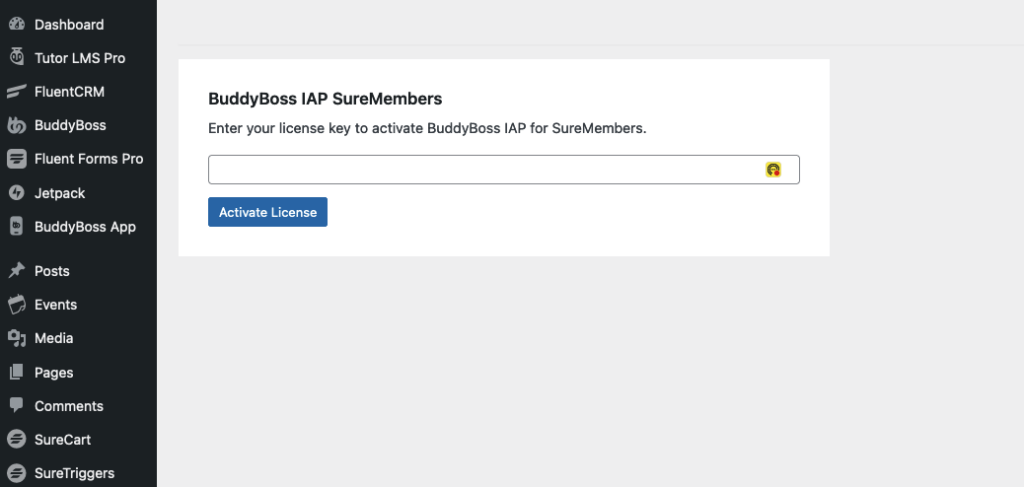1024x487 pixels.
Task: Open the Comments menu
Action: [x=68, y=406]
